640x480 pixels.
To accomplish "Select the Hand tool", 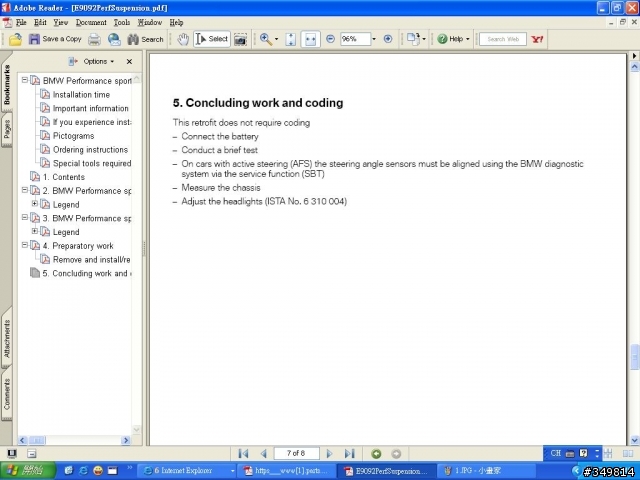I will coord(183,39).
